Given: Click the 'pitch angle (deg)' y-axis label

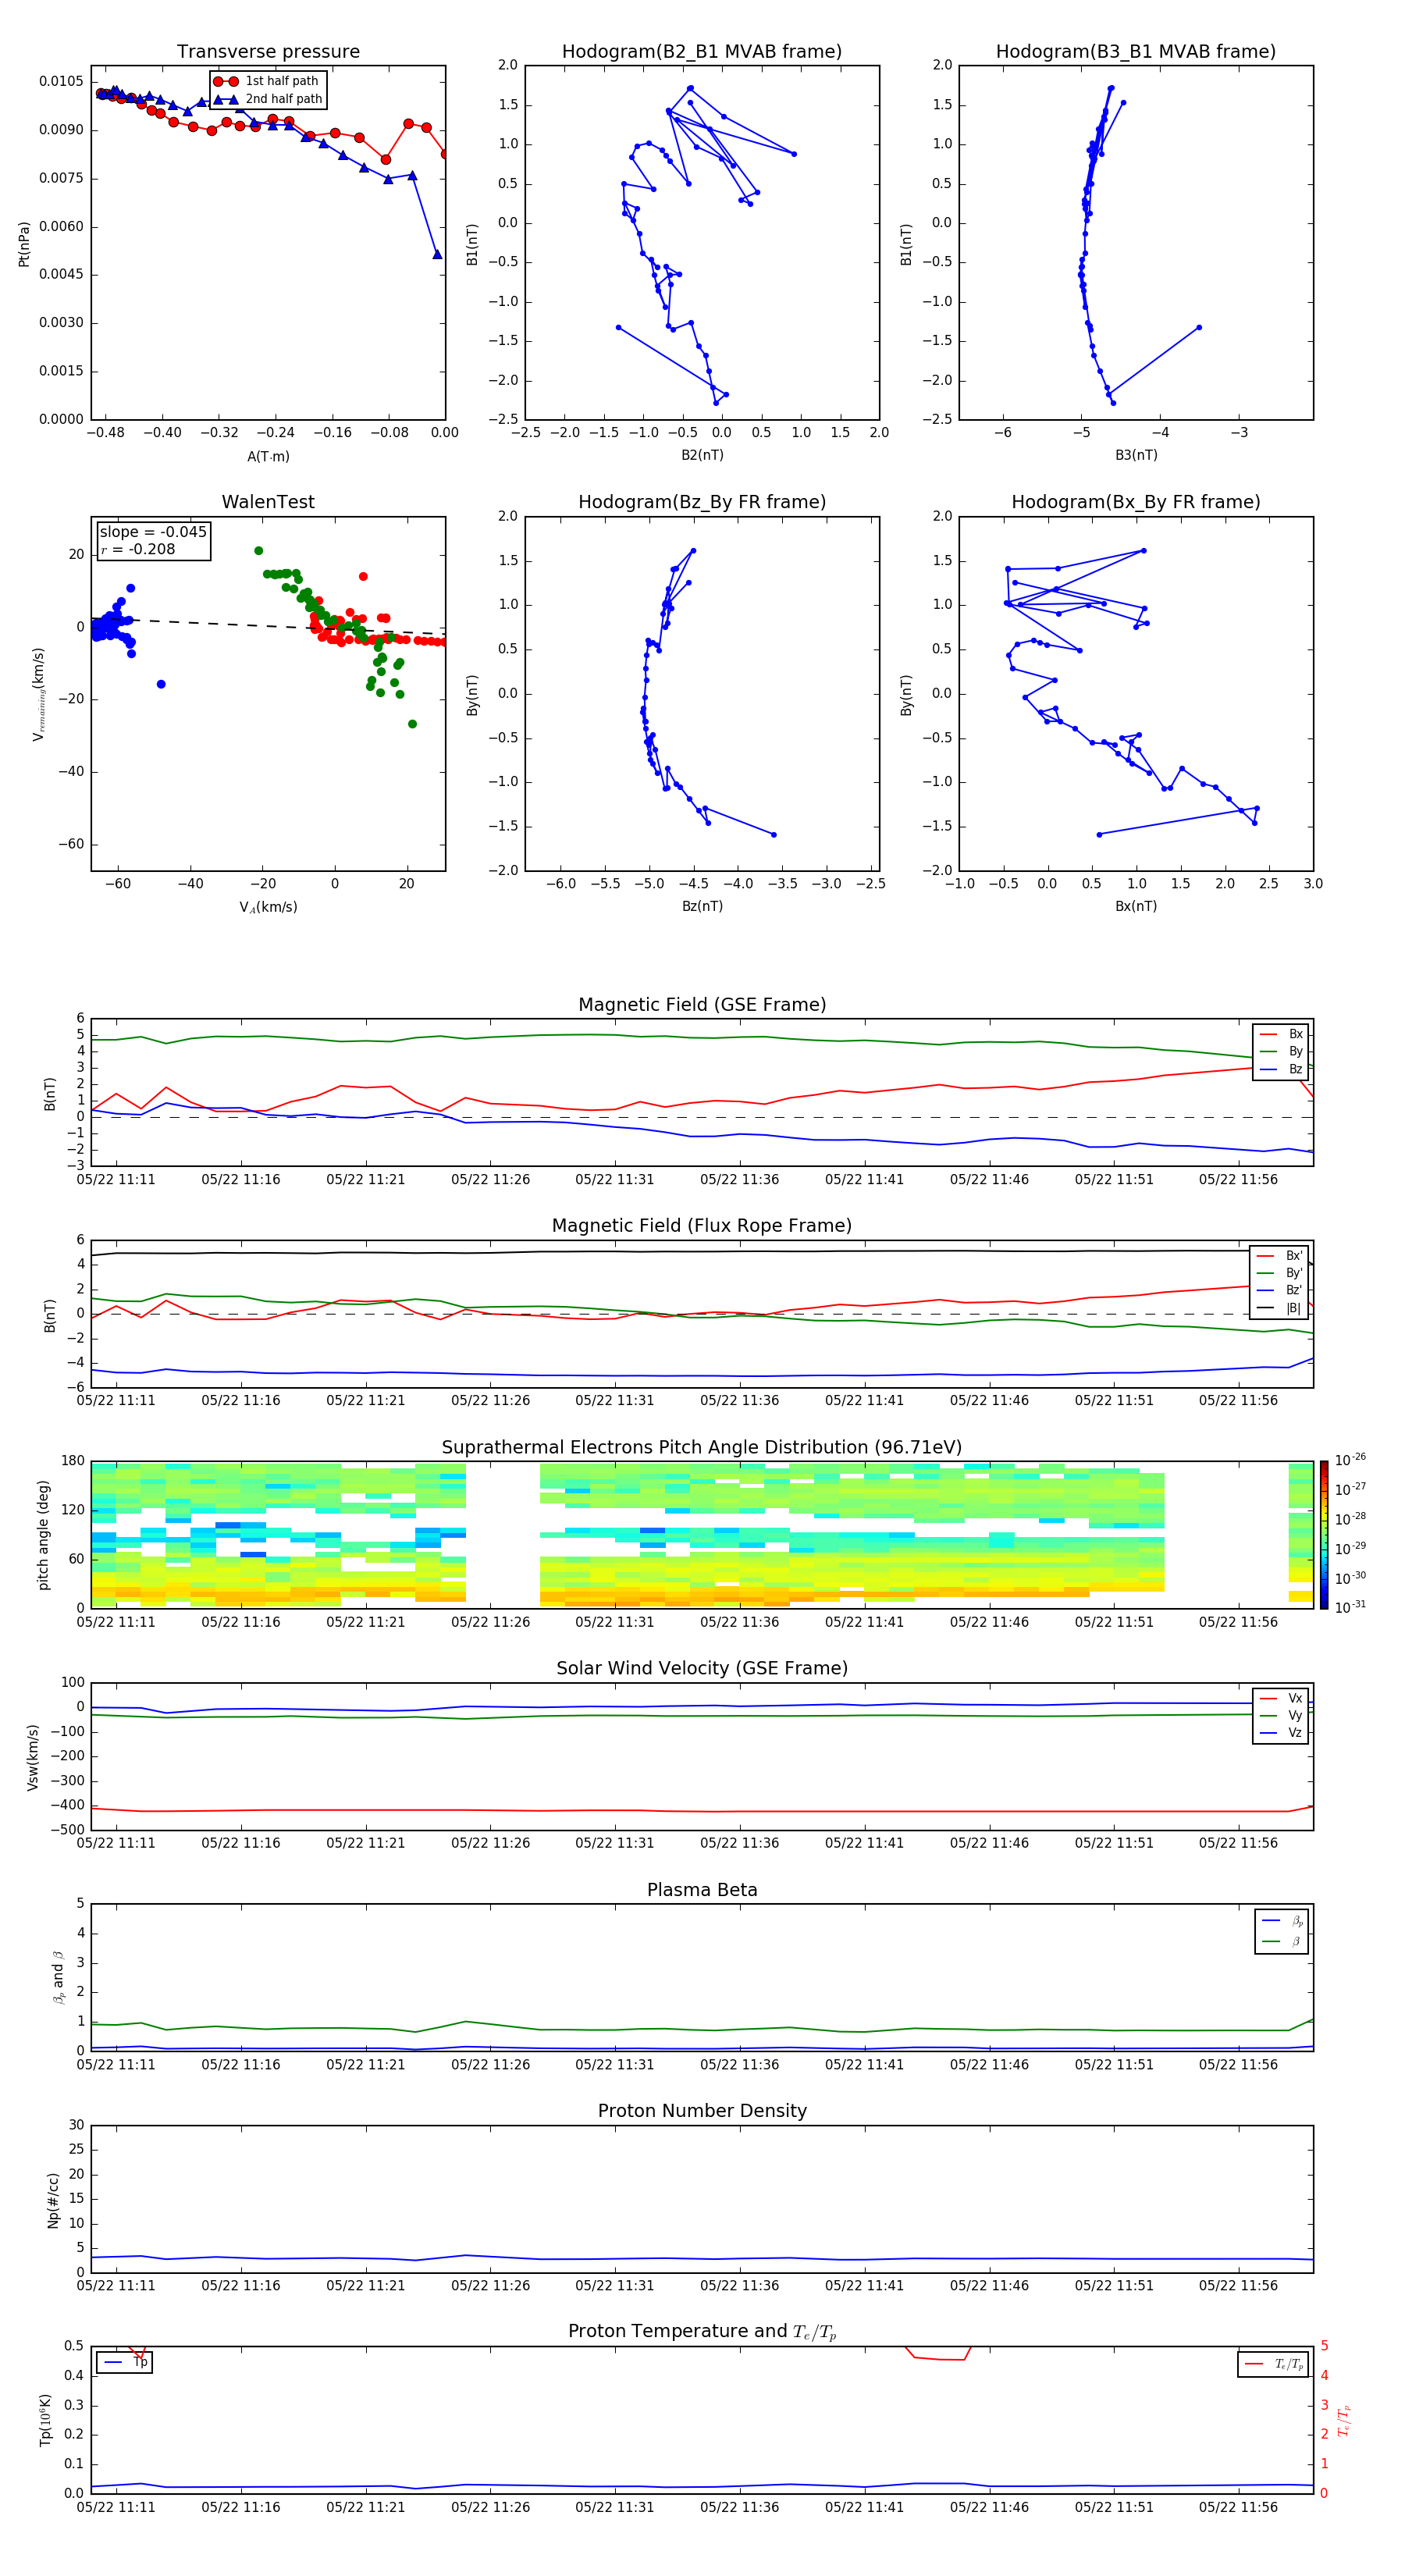Looking at the screenshot, I should (43, 1535).
